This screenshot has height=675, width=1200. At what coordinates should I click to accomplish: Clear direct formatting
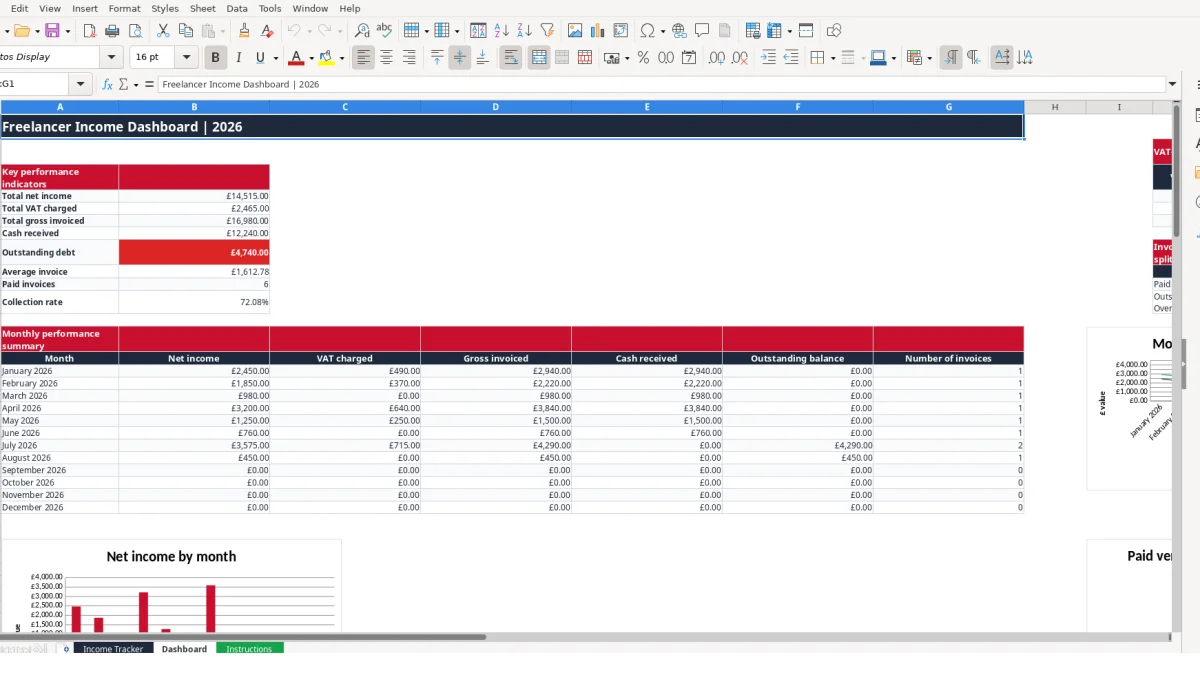pos(267,31)
